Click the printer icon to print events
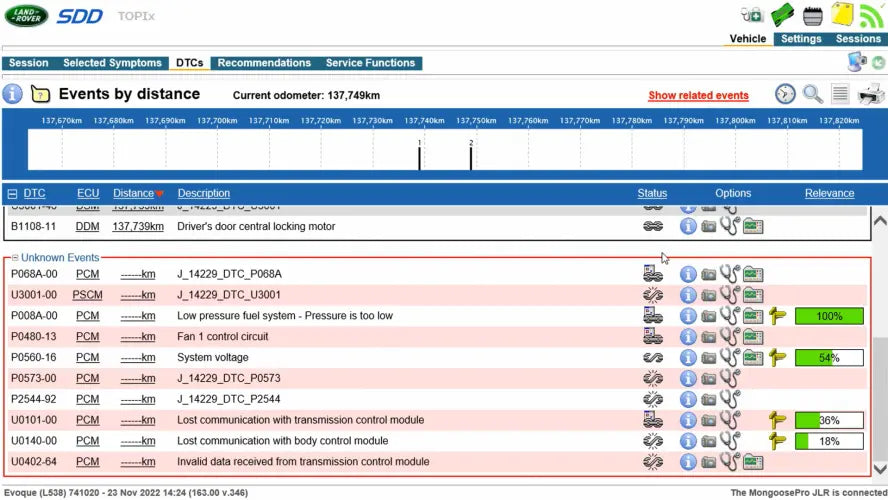888x500 pixels. tap(871, 94)
